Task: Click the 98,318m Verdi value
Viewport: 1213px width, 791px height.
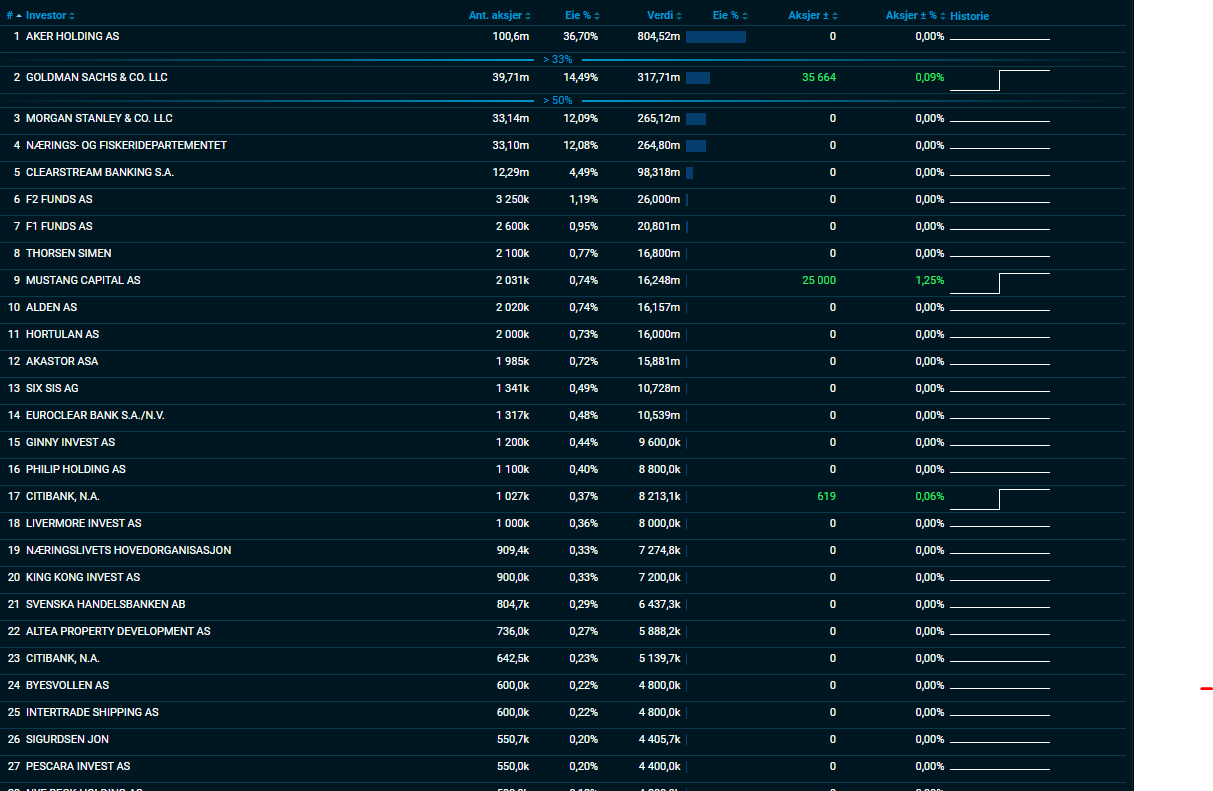Action: click(x=659, y=172)
